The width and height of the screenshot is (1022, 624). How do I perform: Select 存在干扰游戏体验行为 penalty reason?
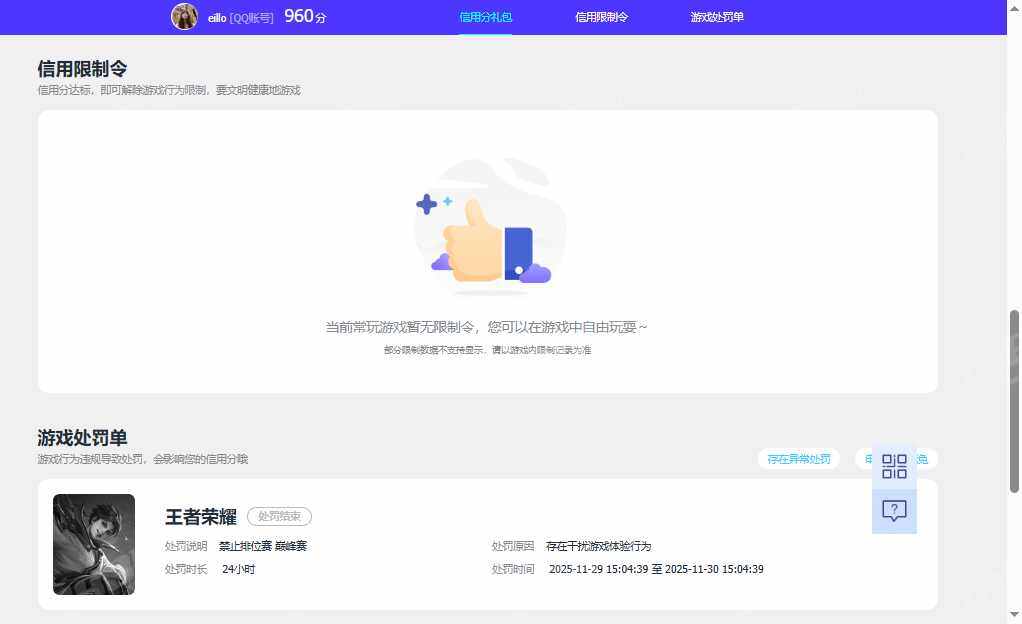[x=598, y=546]
